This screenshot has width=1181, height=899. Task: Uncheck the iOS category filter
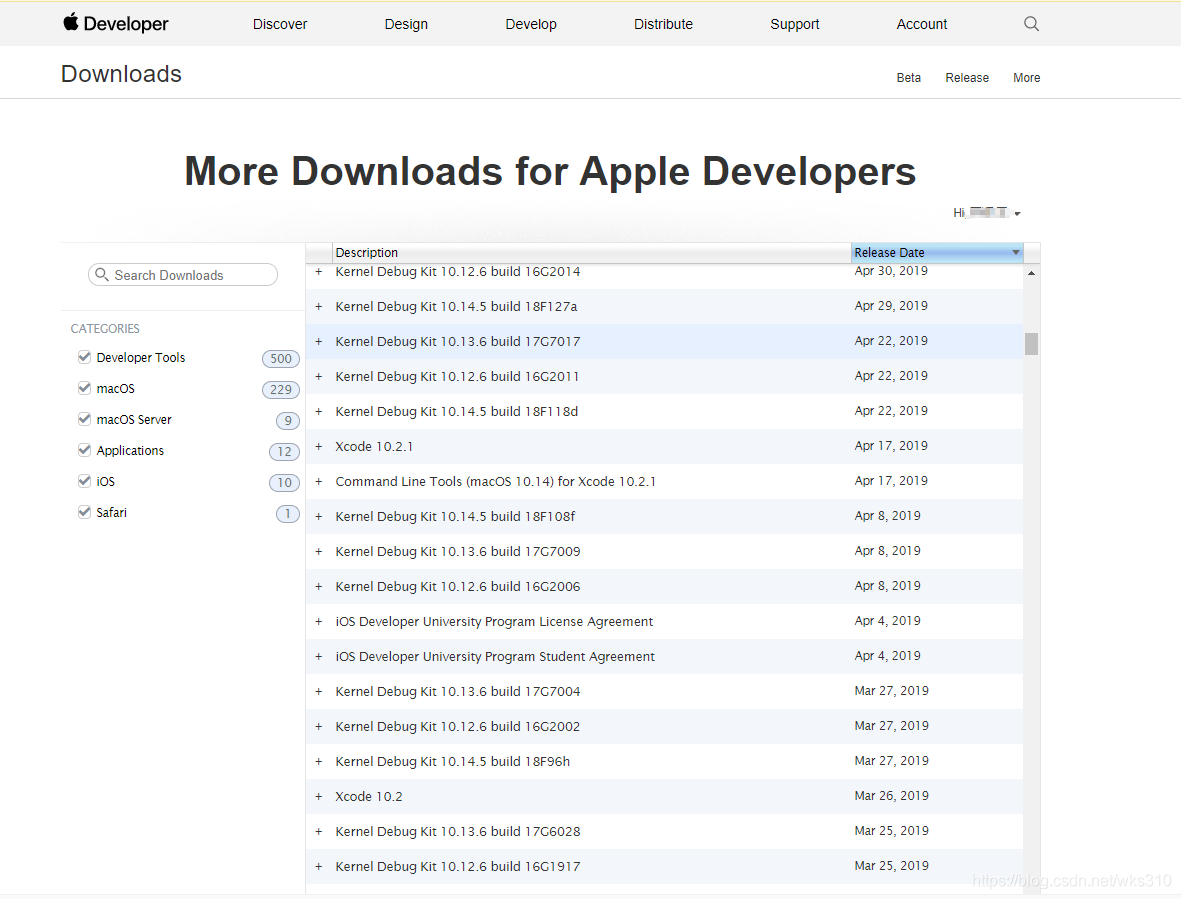coord(84,480)
